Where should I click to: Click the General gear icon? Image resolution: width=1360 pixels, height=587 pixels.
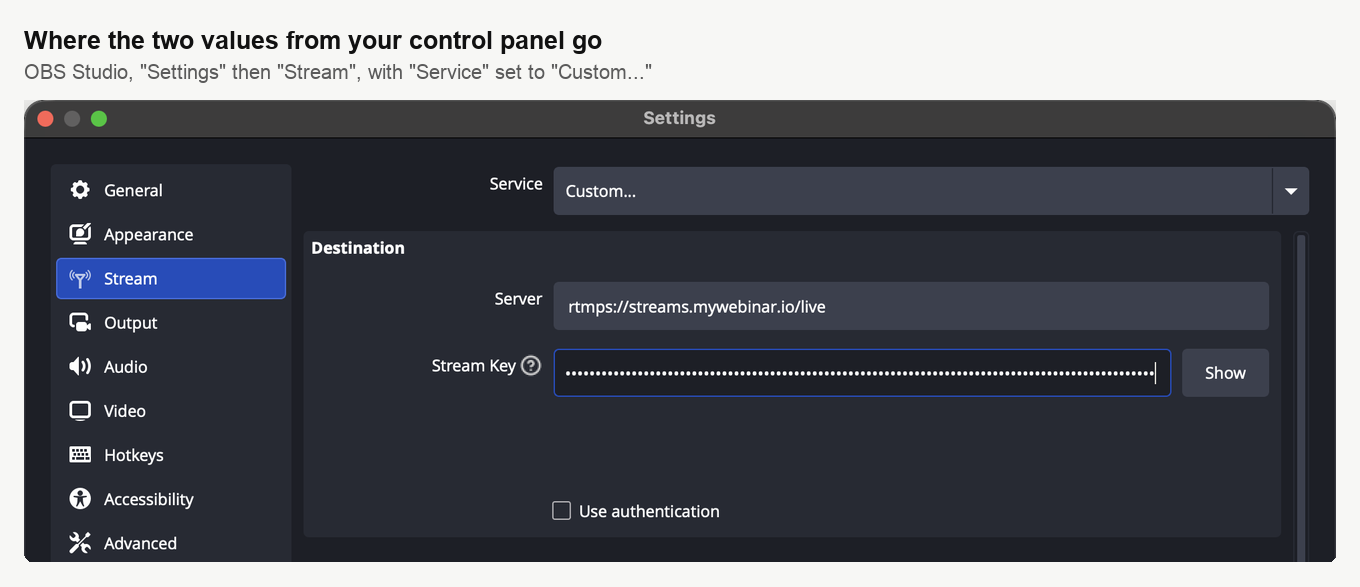pos(80,190)
